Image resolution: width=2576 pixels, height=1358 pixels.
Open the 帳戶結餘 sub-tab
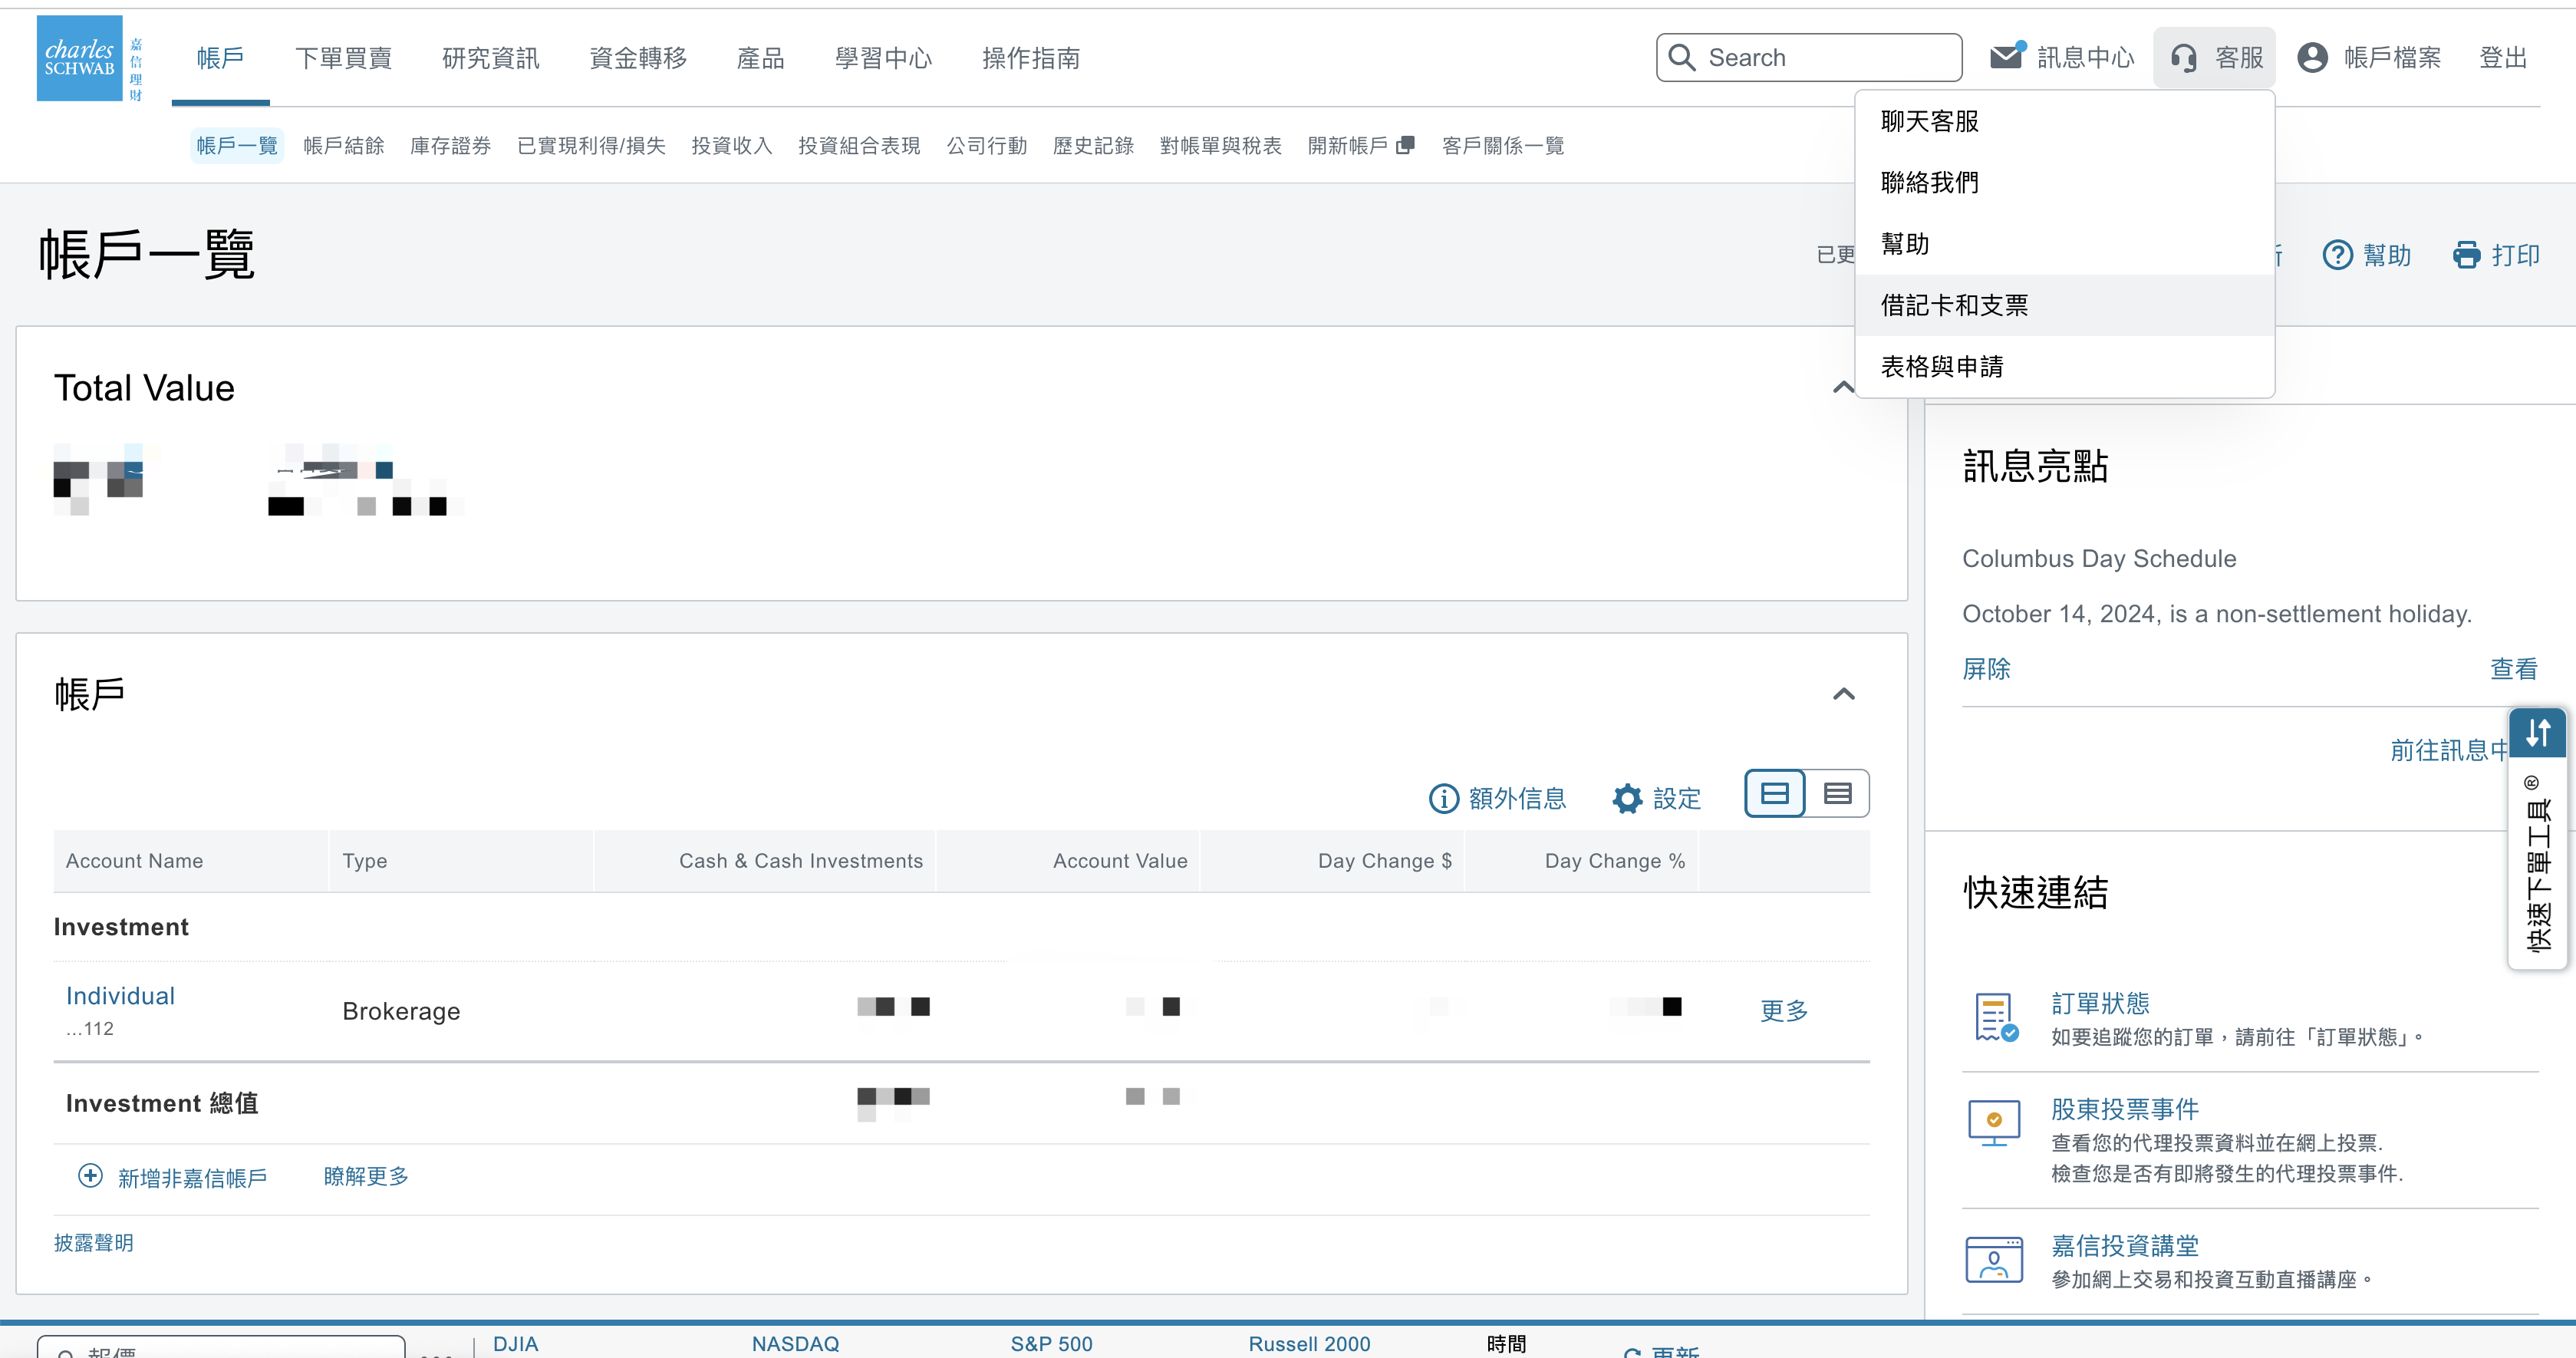[343, 146]
